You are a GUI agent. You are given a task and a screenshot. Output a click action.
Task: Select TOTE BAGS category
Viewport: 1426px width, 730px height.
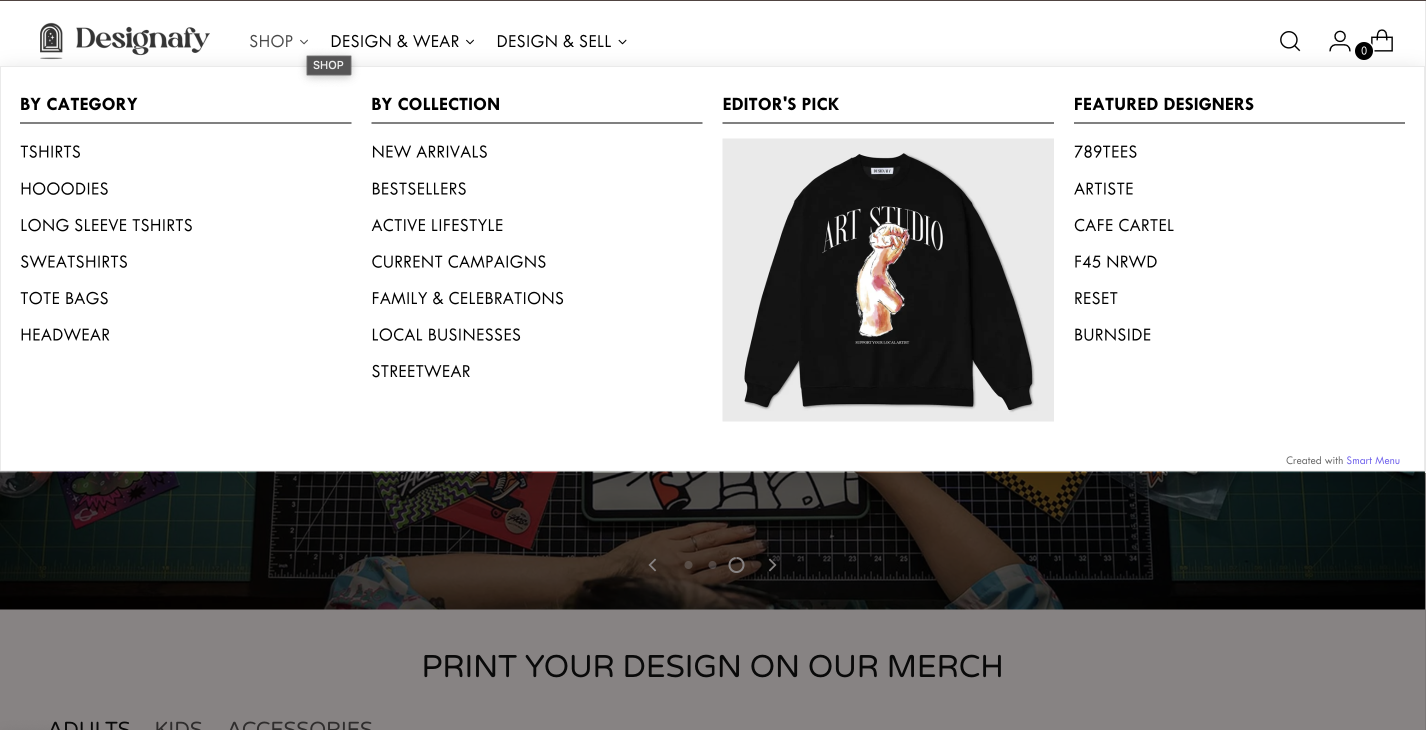point(64,299)
